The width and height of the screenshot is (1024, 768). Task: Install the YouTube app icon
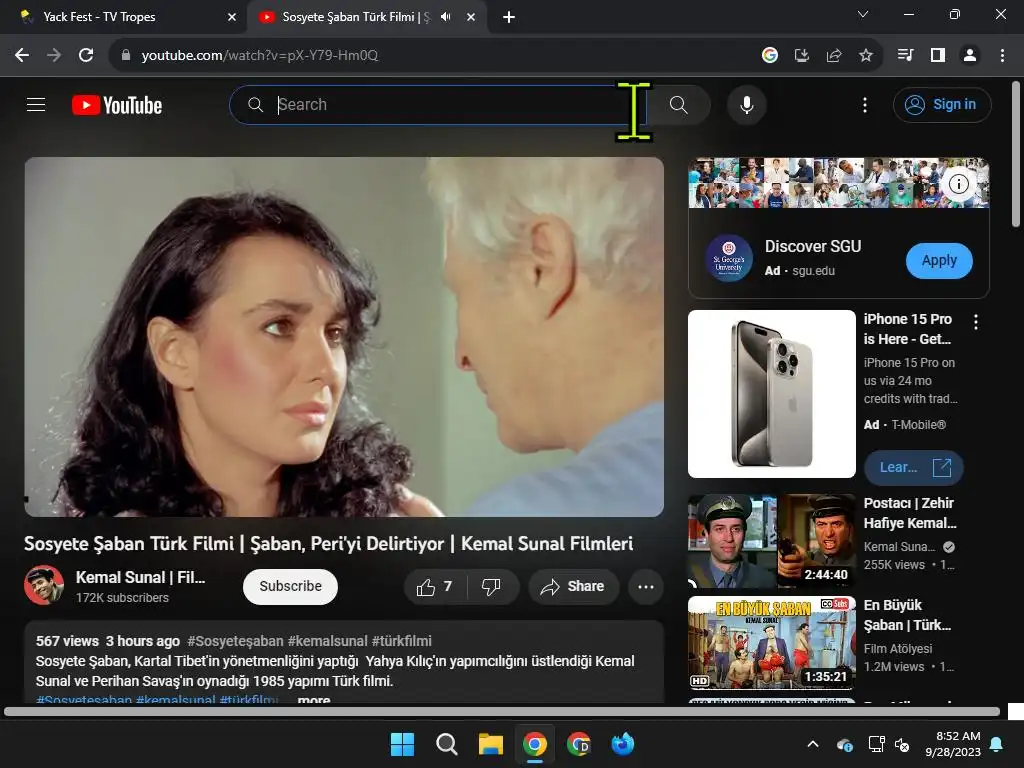point(802,55)
